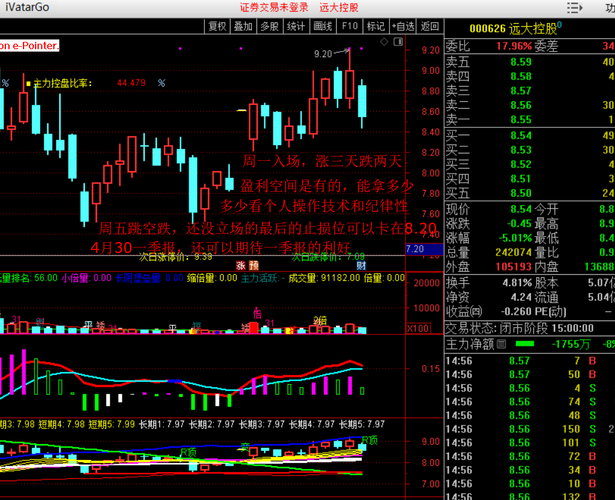Open F10 company information
Image resolution: width=615 pixels, height=500 pixels.
pos(349,26)
